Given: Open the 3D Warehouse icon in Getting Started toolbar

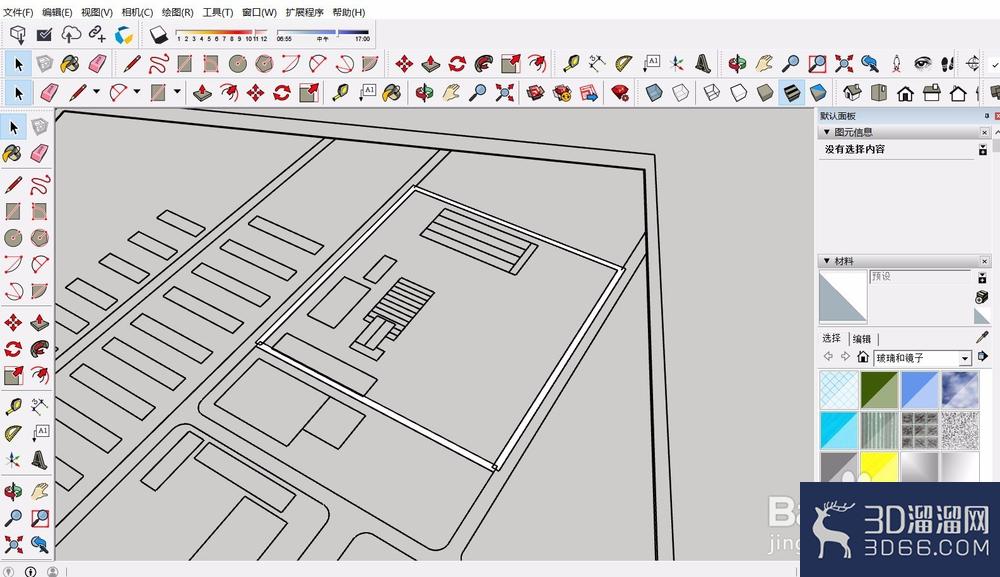Looking at the screenshot, I should [536, 93].
